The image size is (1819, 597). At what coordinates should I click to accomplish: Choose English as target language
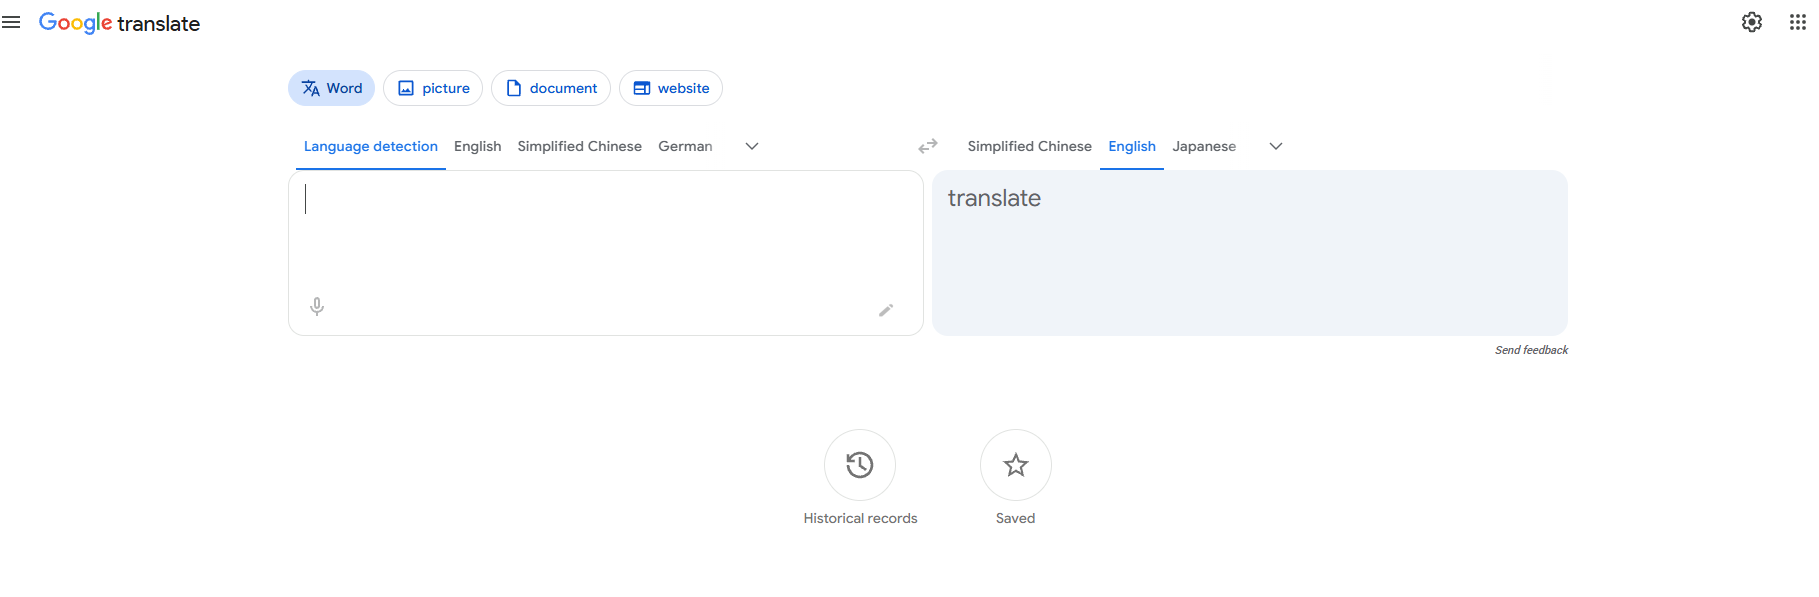tap(1132, 146)
